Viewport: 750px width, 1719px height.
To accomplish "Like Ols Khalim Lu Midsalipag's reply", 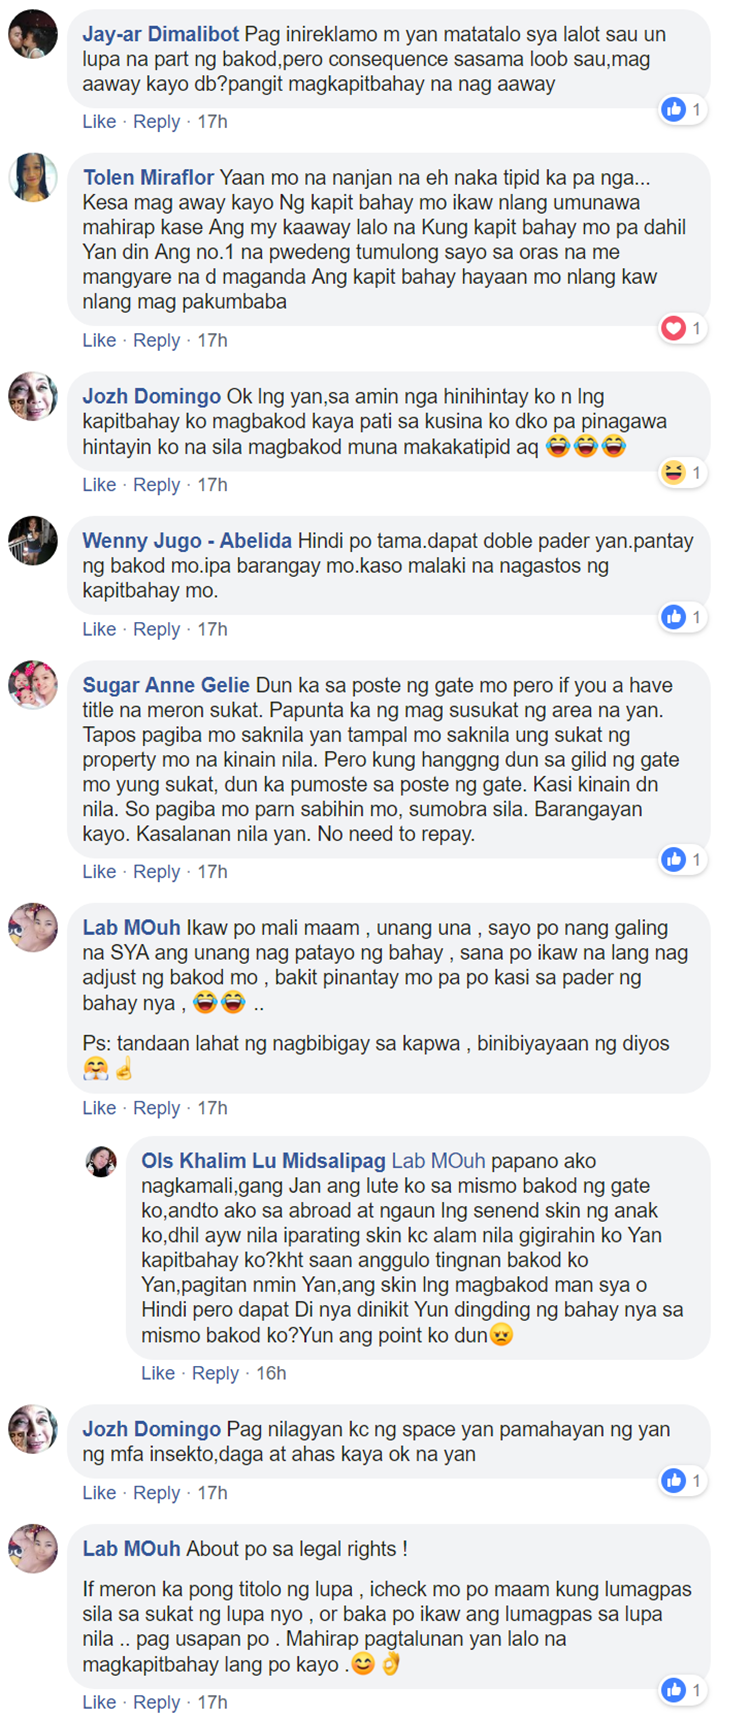I will [x=158, y=1373].
